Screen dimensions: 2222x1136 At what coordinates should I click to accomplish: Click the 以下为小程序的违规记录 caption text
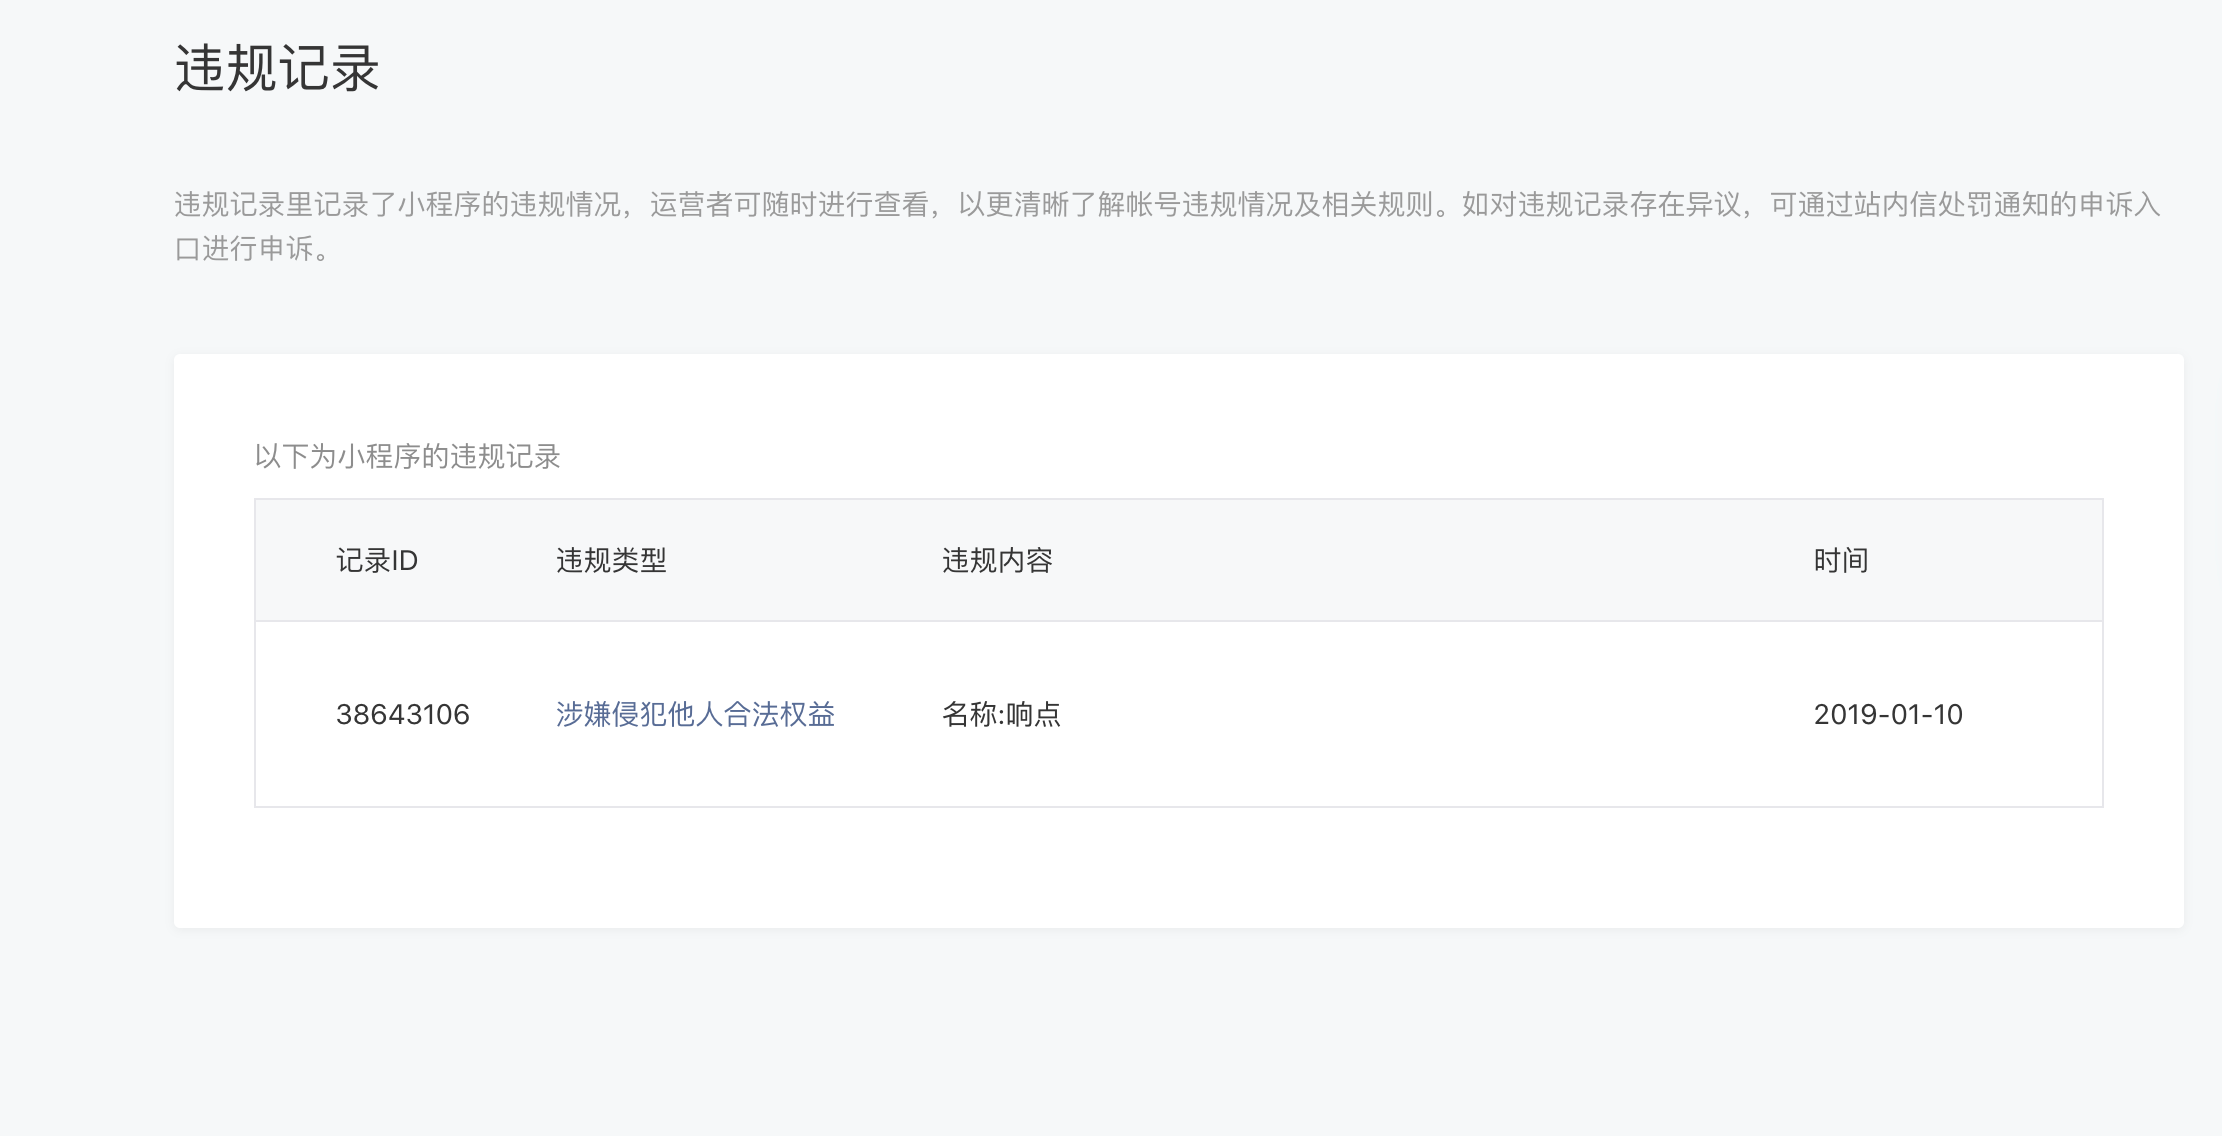point(407,457)
